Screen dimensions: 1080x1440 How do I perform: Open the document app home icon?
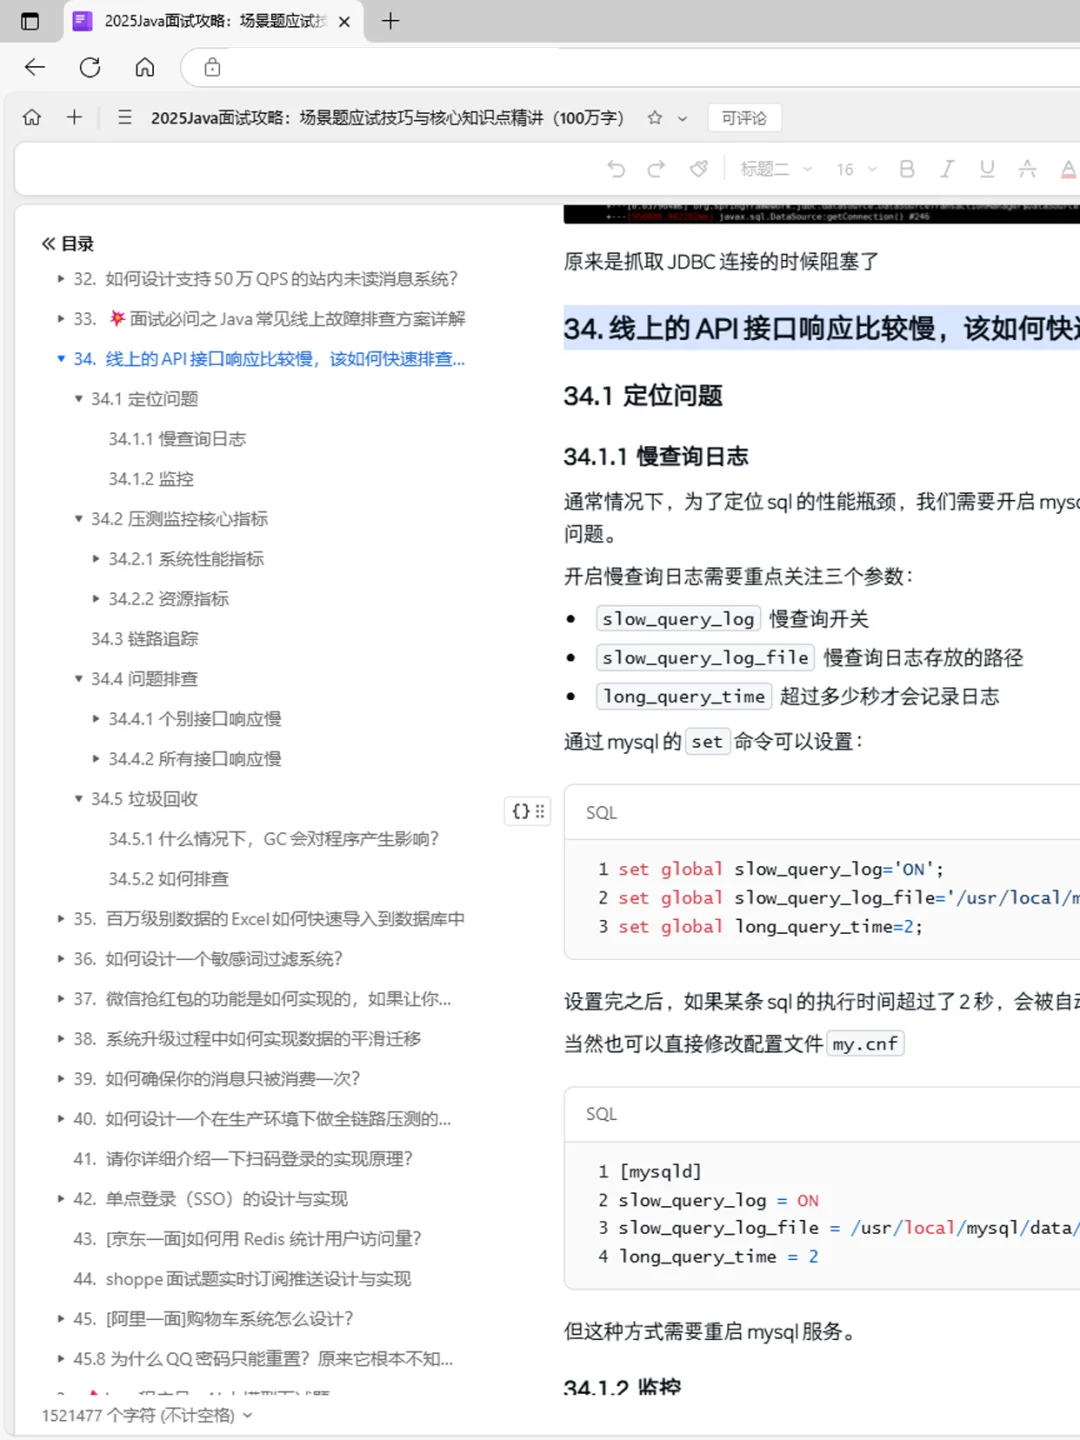click(32, 118)
